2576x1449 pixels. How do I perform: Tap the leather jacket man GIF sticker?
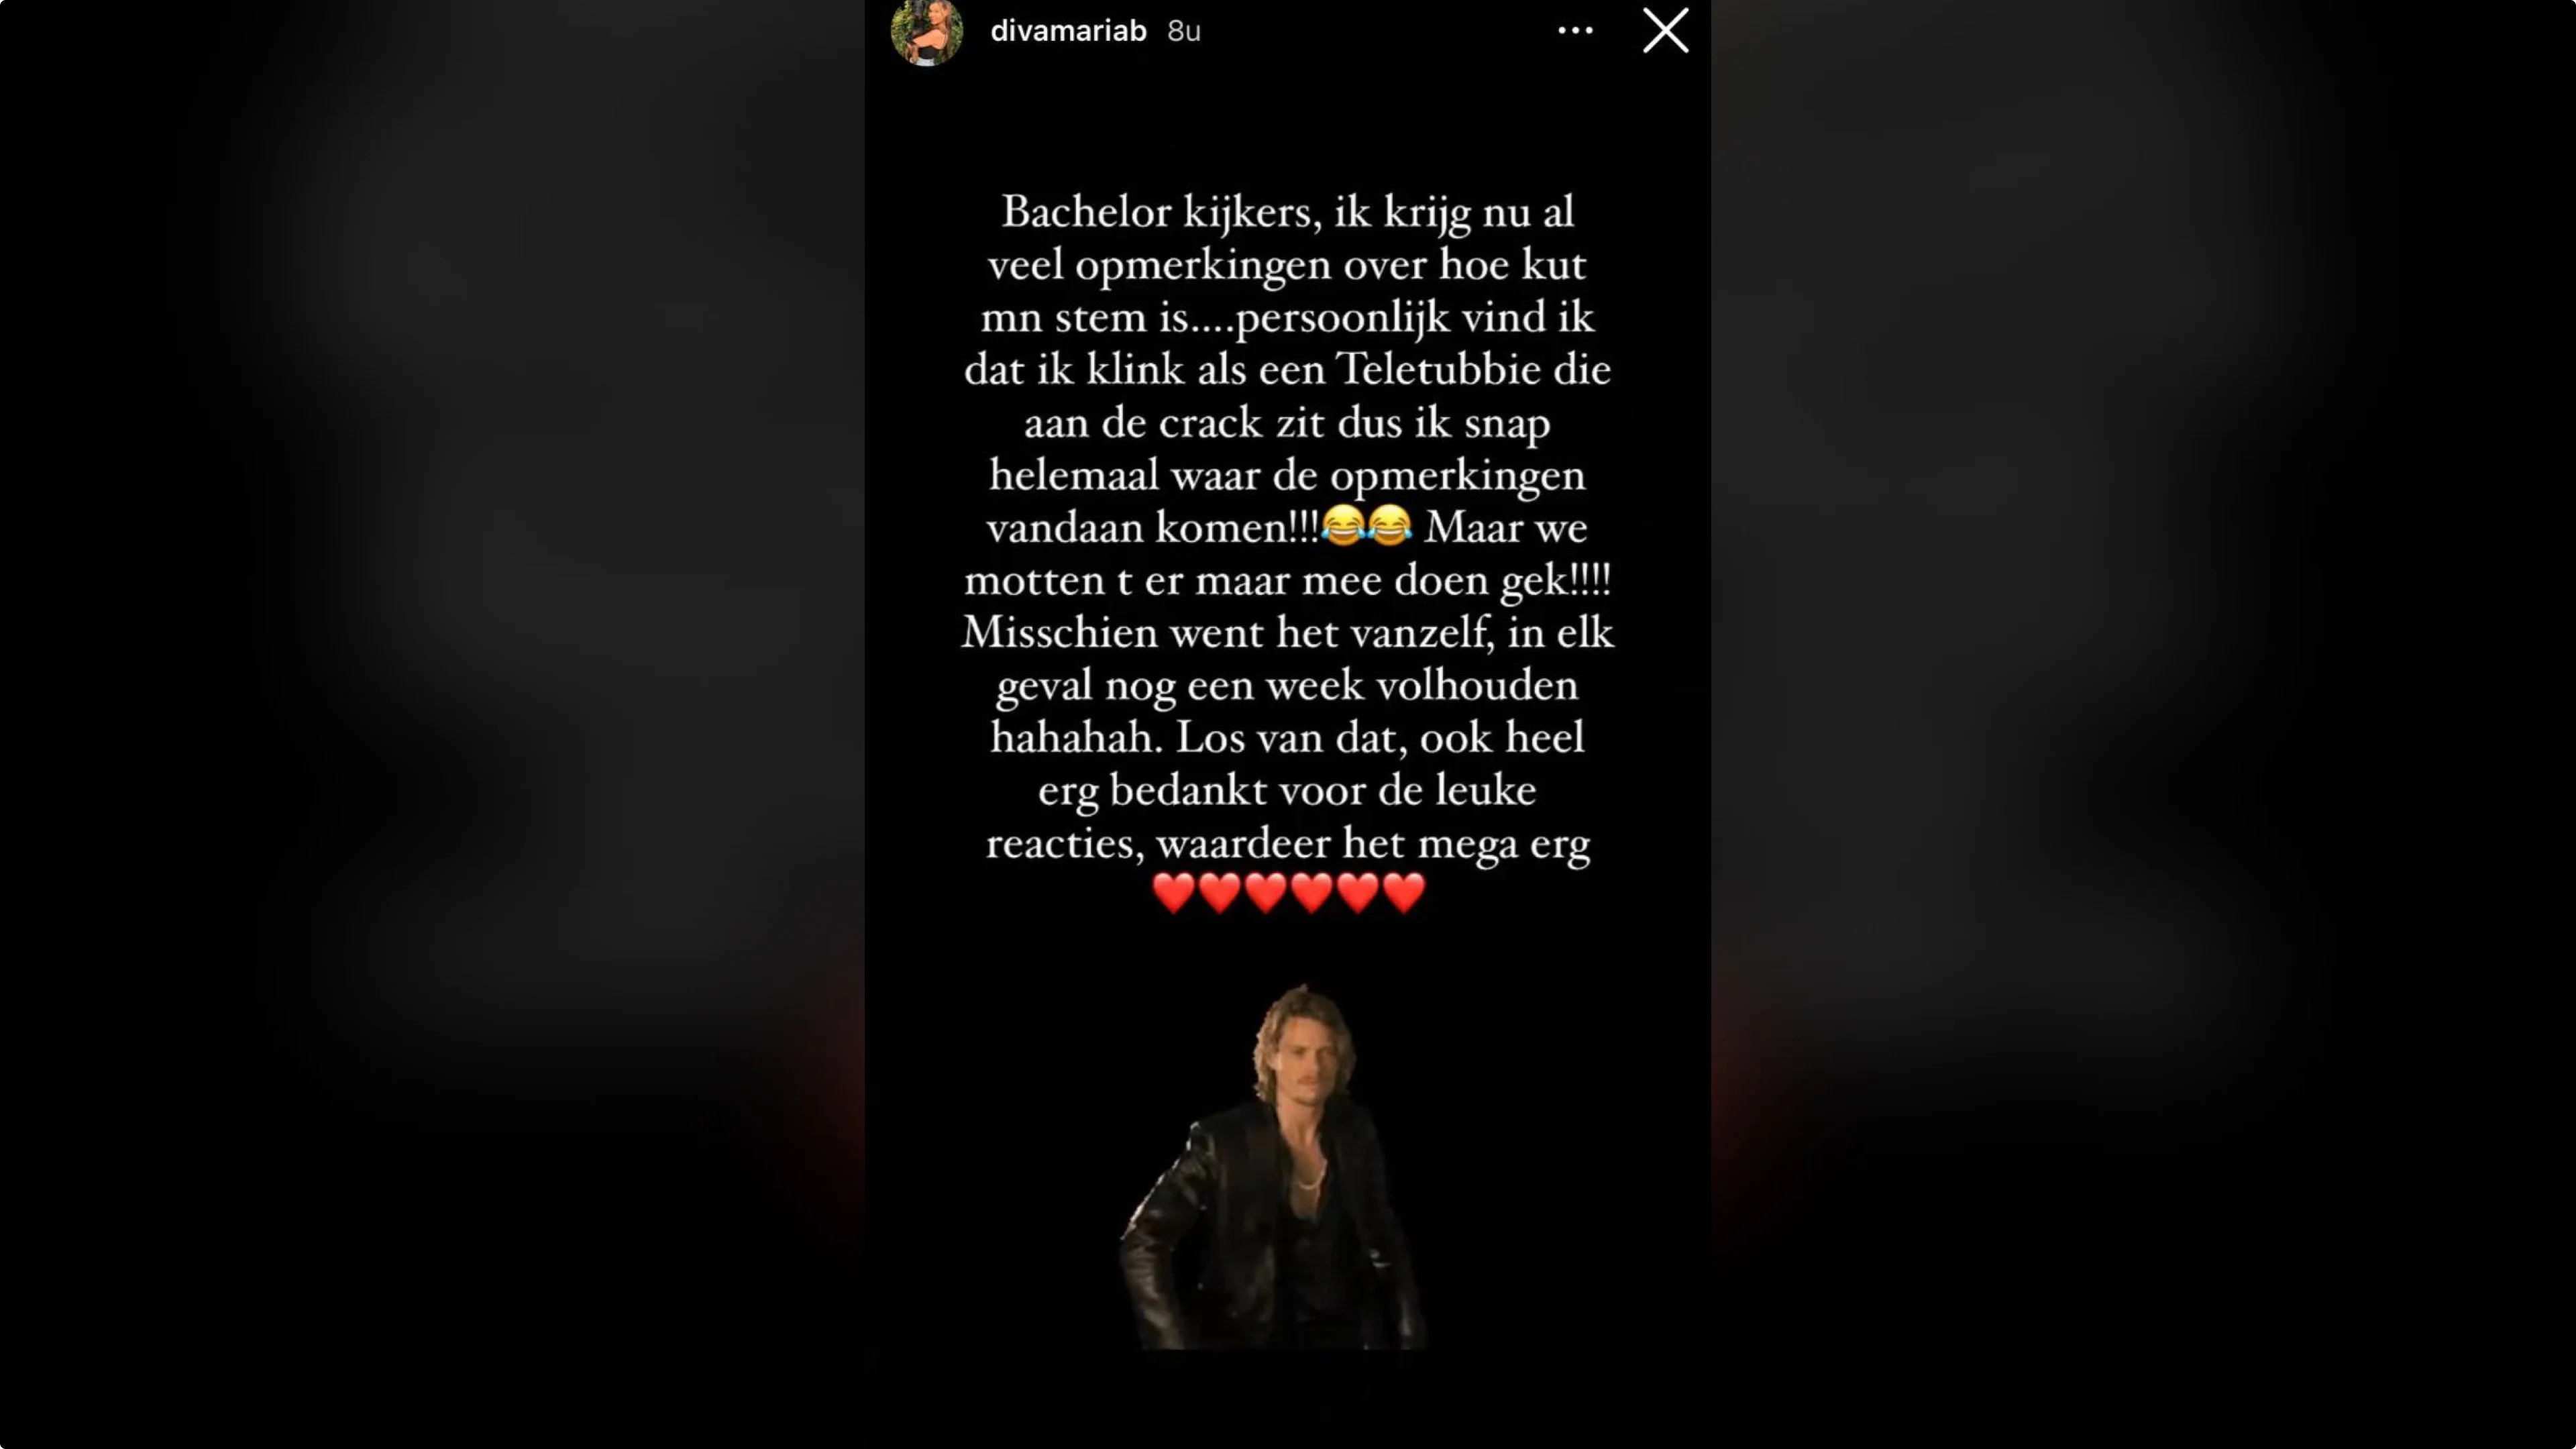tap(1273, 1167)
